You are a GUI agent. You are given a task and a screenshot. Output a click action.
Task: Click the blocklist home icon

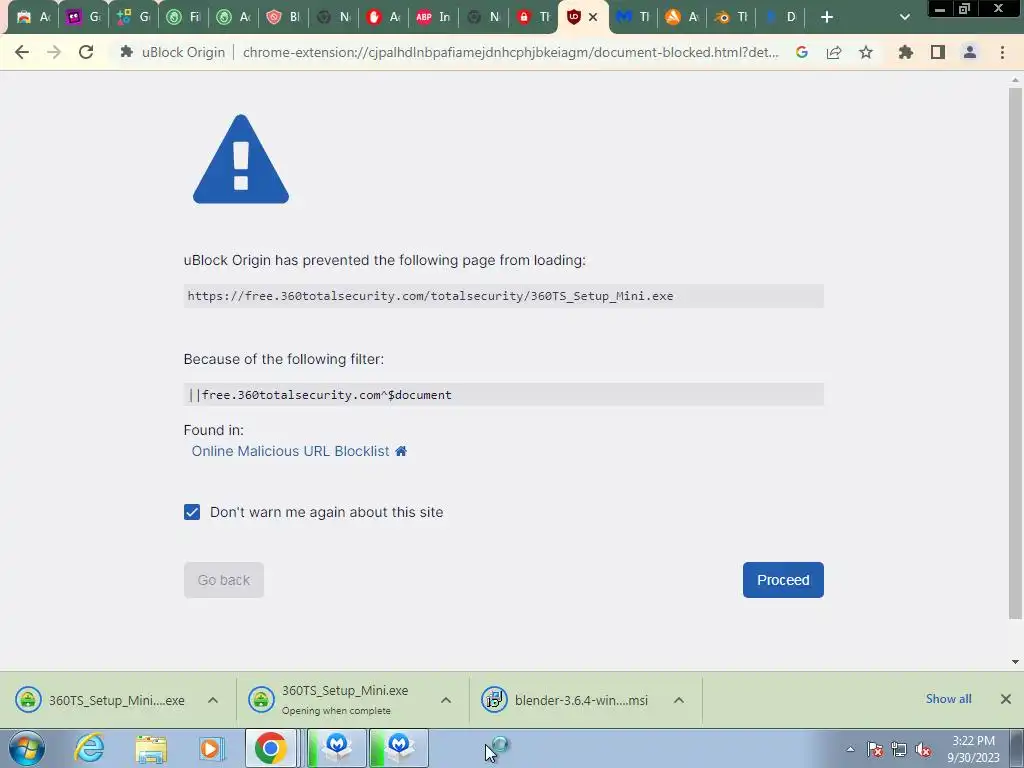401,451
